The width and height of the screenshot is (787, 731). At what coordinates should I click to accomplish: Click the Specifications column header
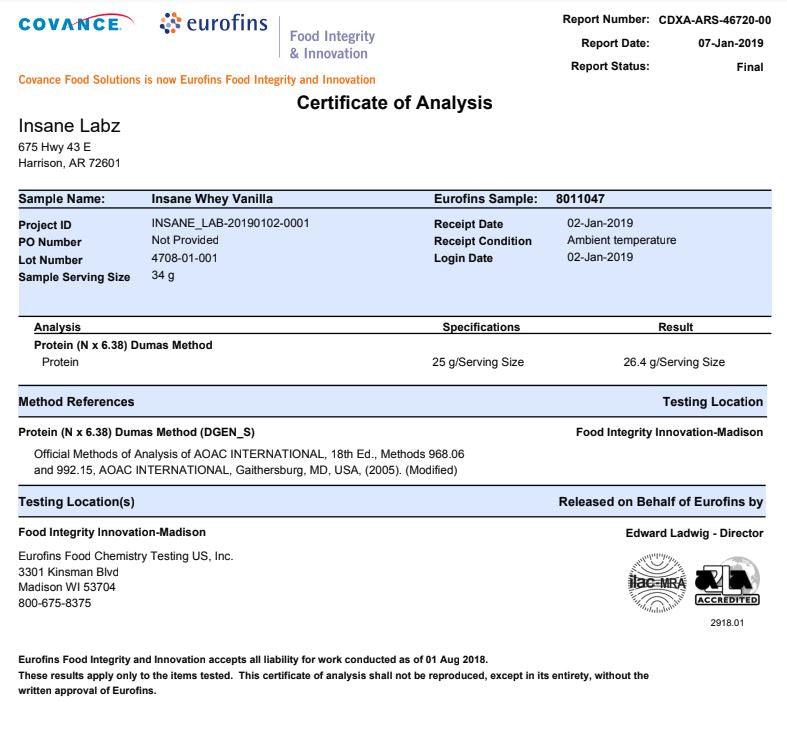481,327
